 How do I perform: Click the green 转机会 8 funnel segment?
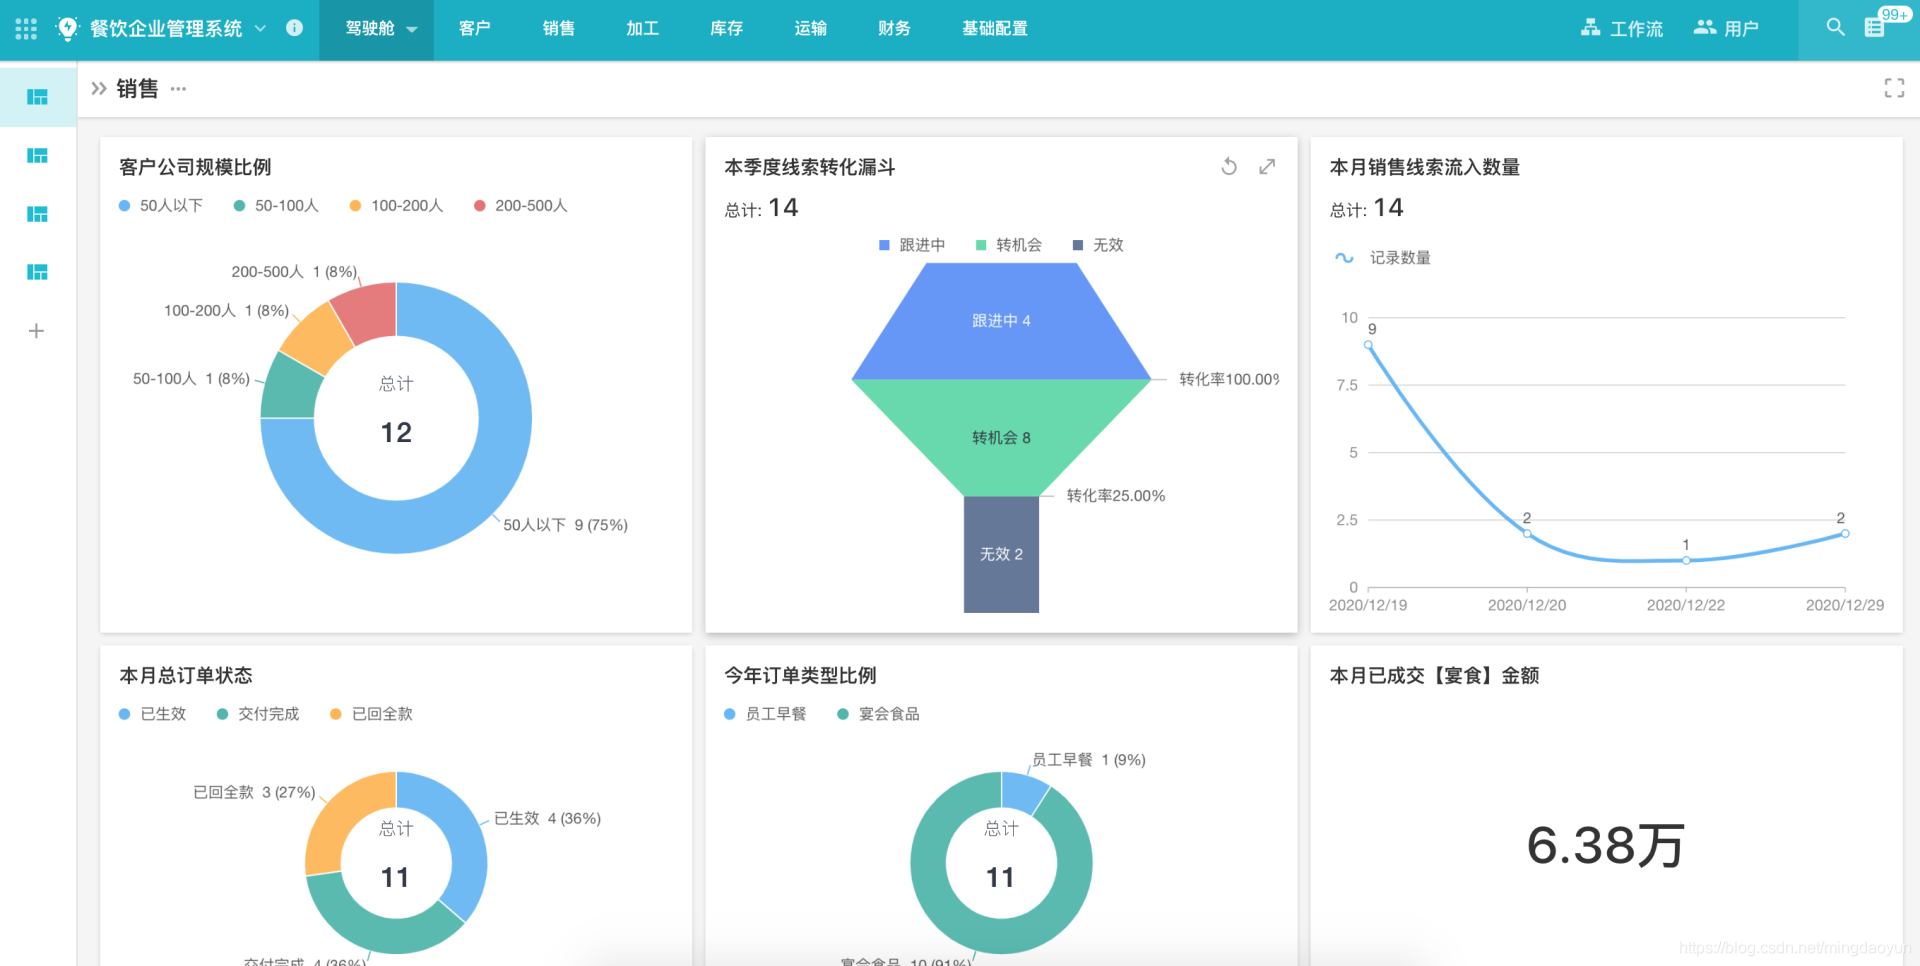(x=1001, y=437)
